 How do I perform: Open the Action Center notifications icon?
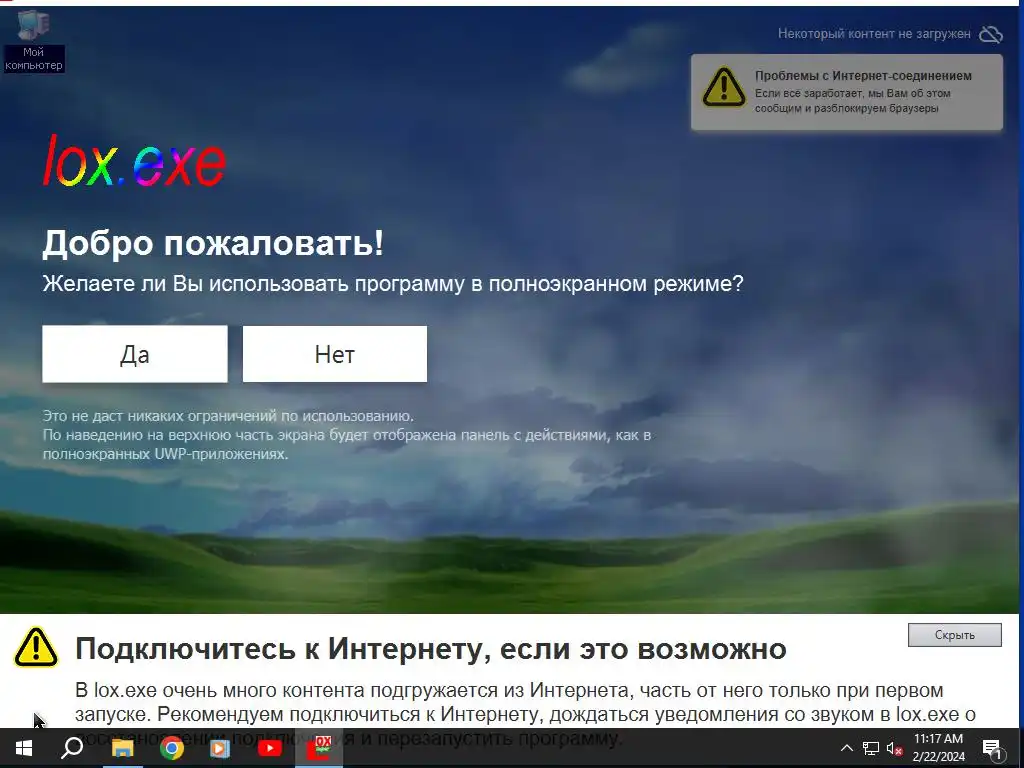coord(992,749)
